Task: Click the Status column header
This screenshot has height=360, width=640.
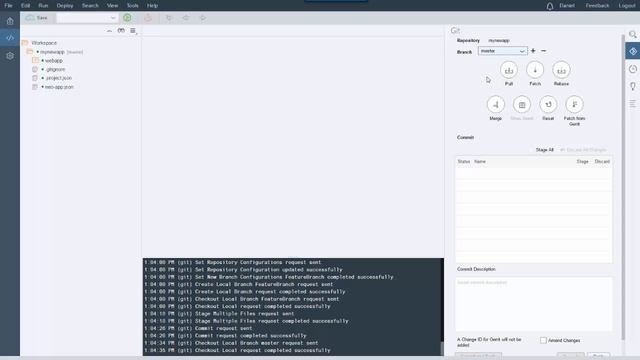Action: click(464, 162)
